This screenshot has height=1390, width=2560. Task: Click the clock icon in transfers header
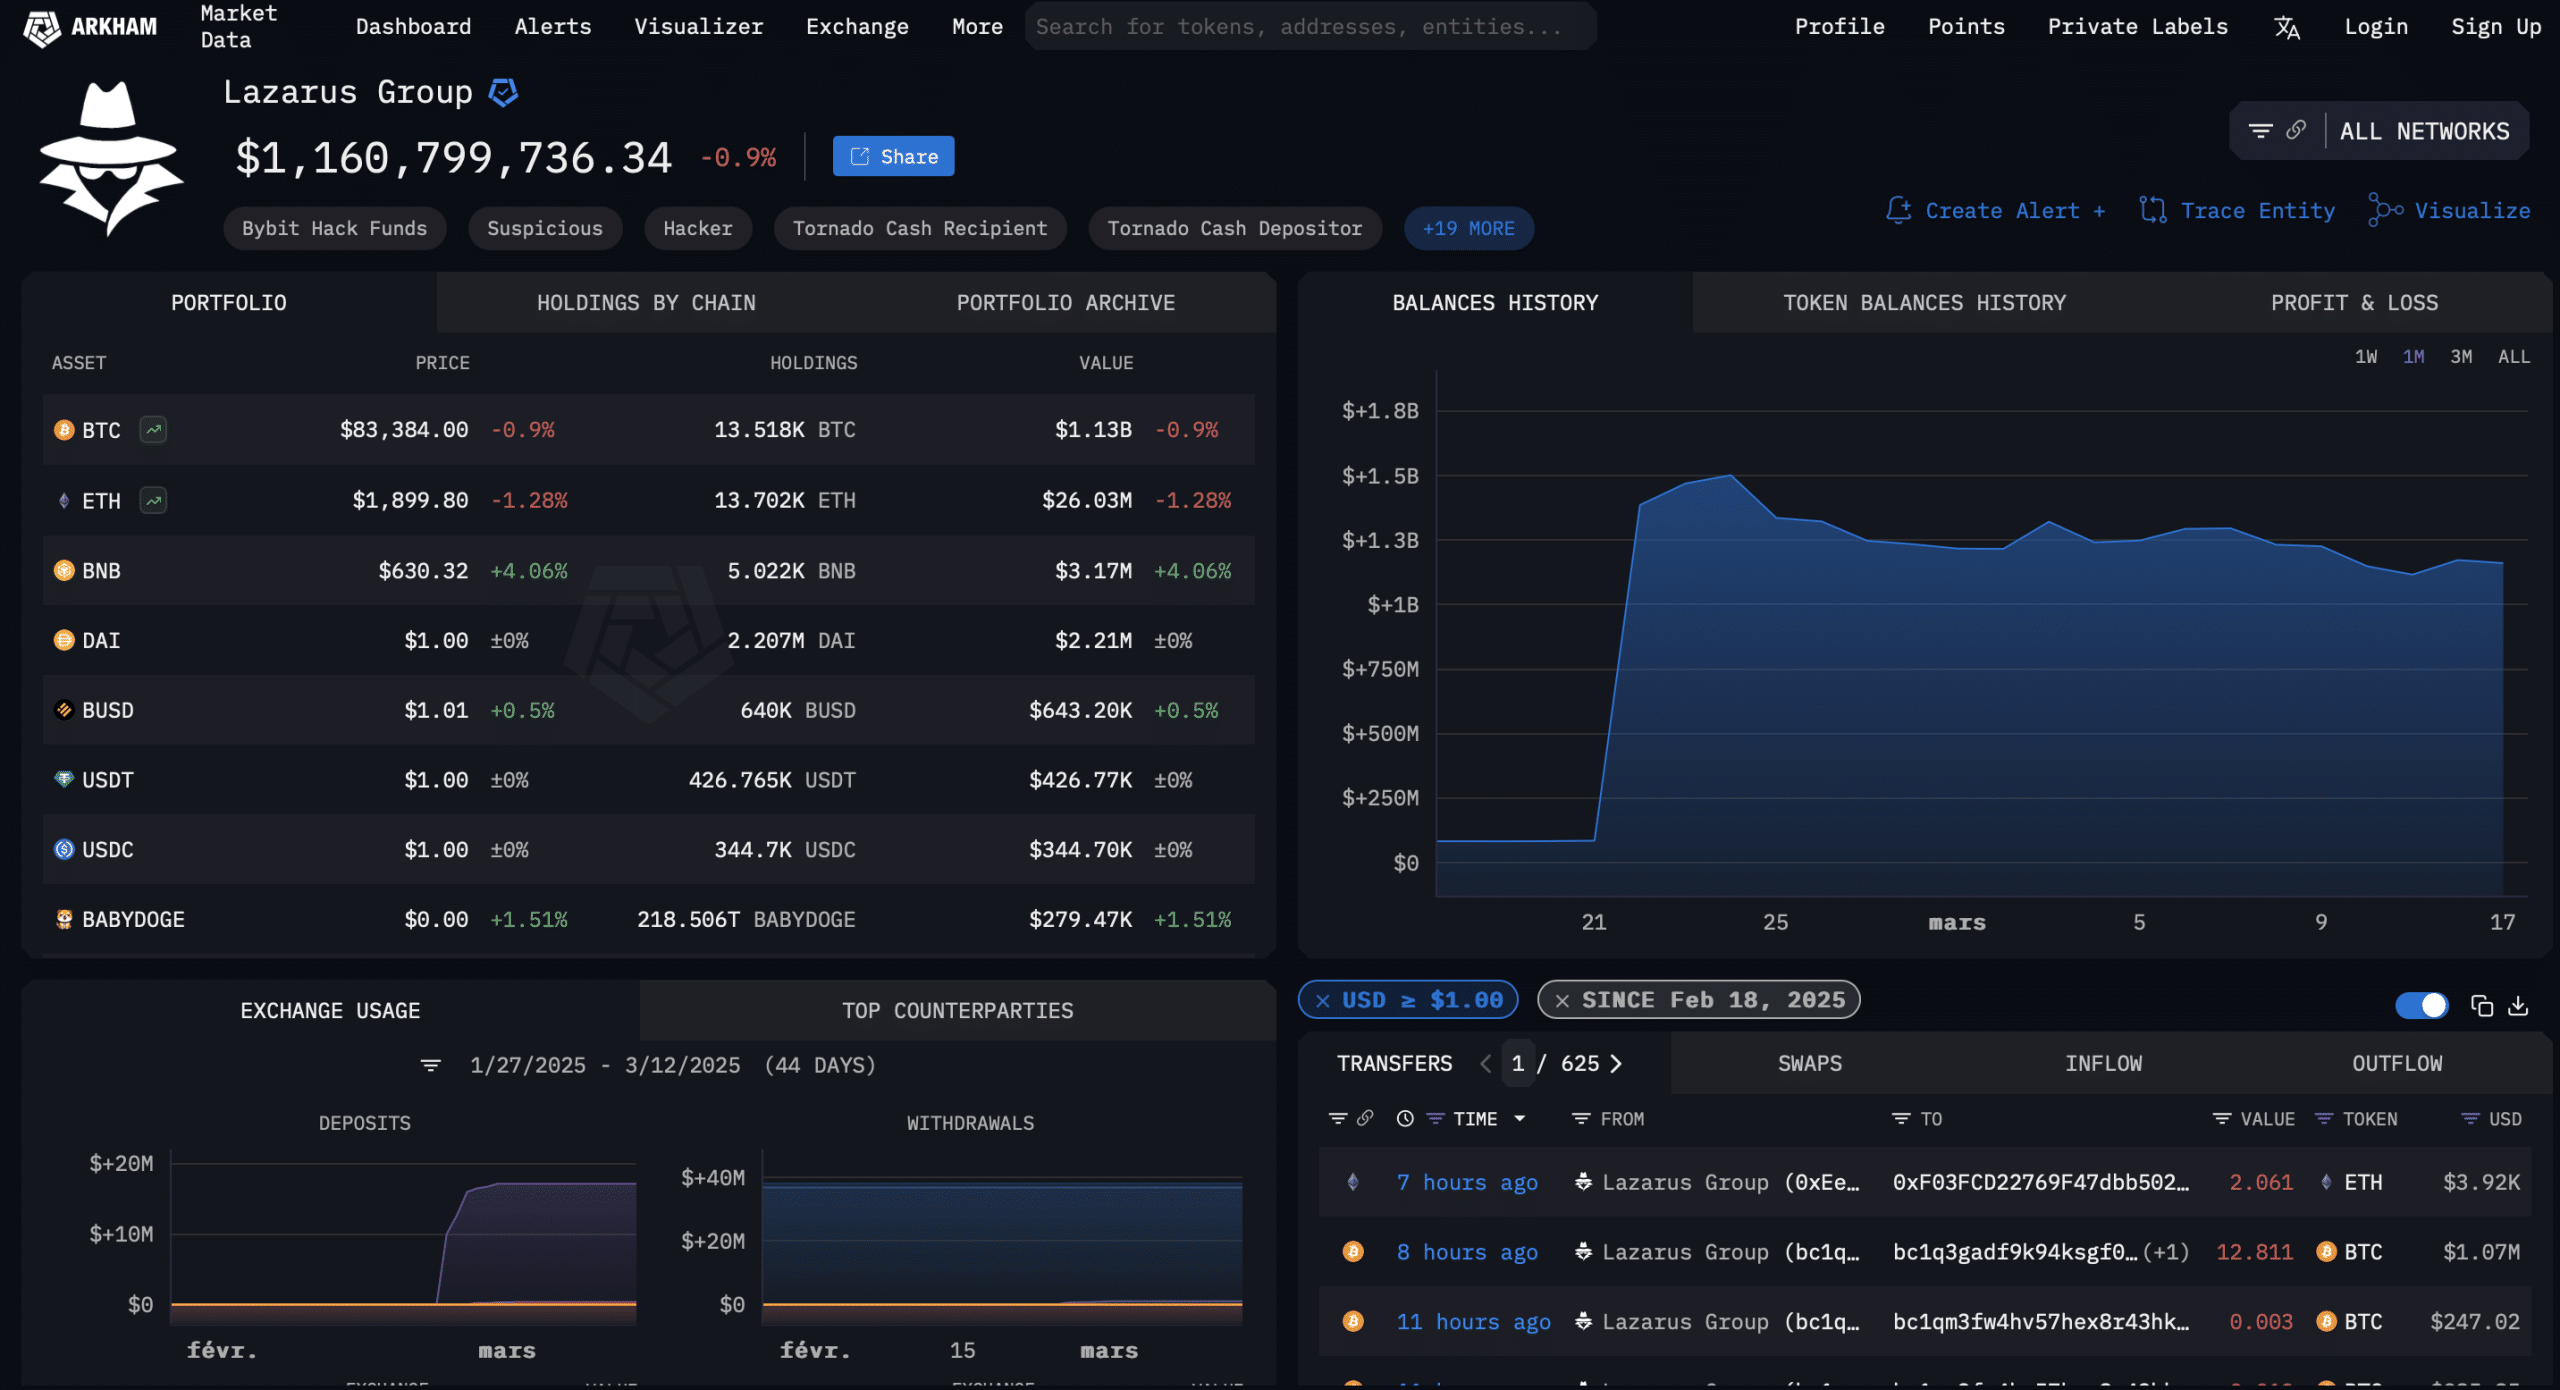point(1405,1119)
